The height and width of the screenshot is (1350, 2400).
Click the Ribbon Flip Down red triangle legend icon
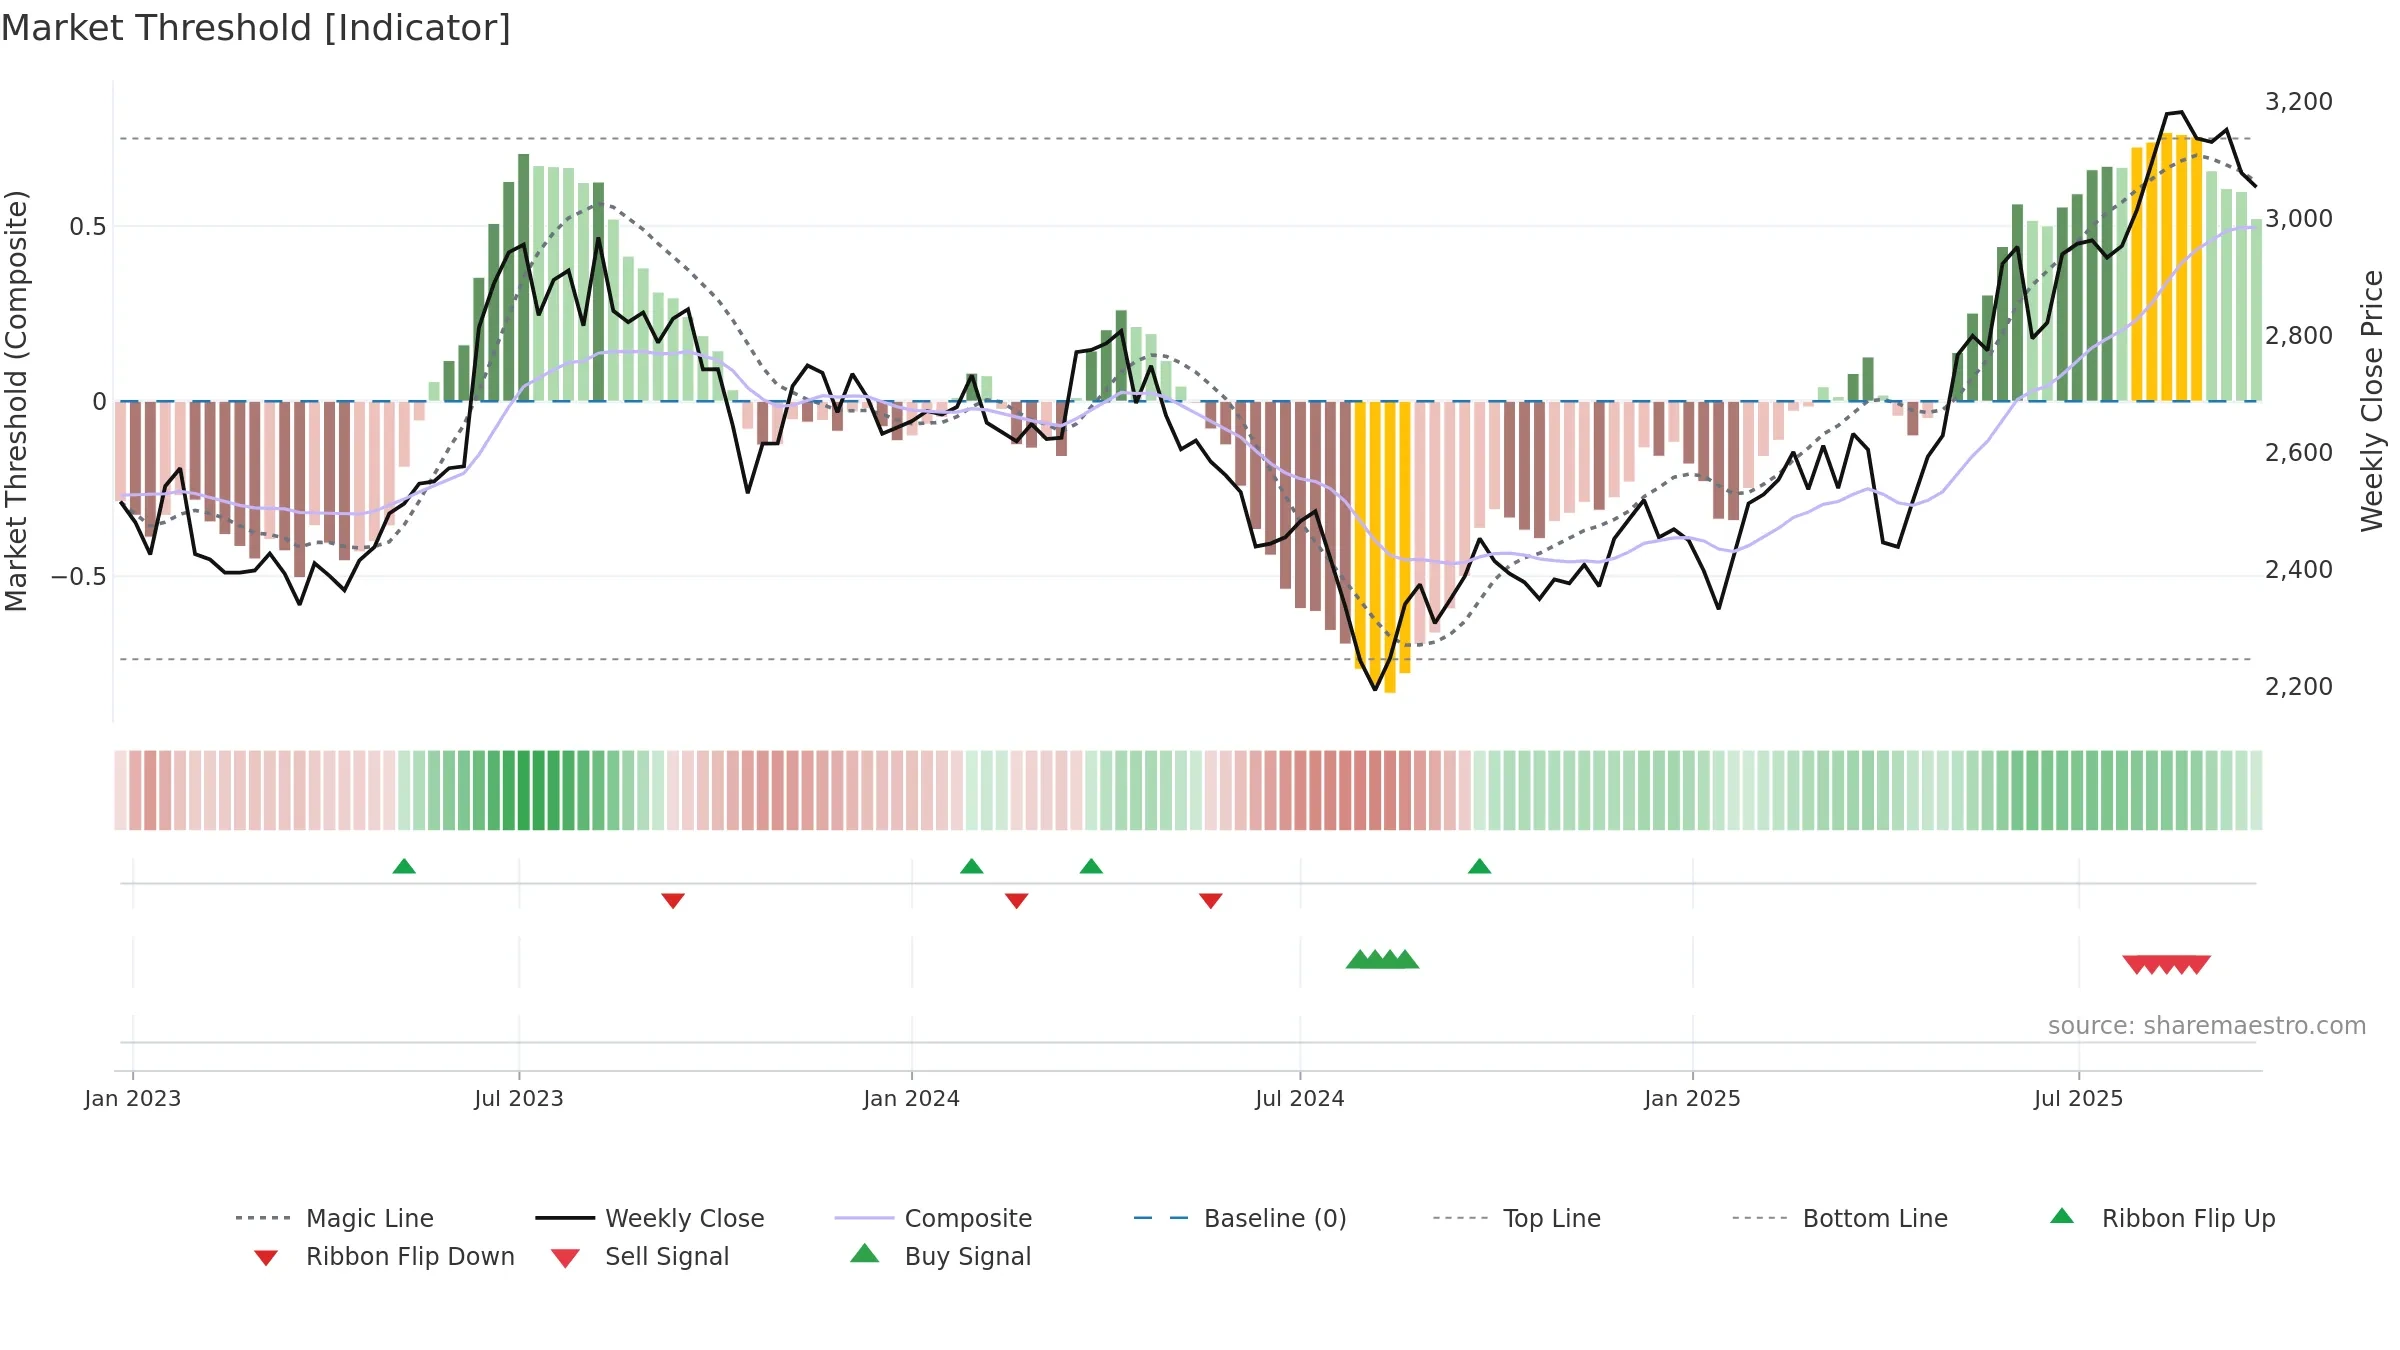pyautogui.click(x=266, y=1258)
